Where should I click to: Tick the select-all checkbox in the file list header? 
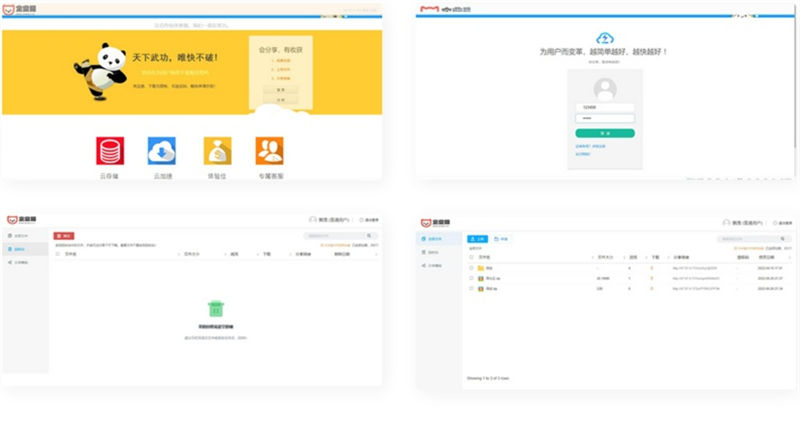pos(471,257)
